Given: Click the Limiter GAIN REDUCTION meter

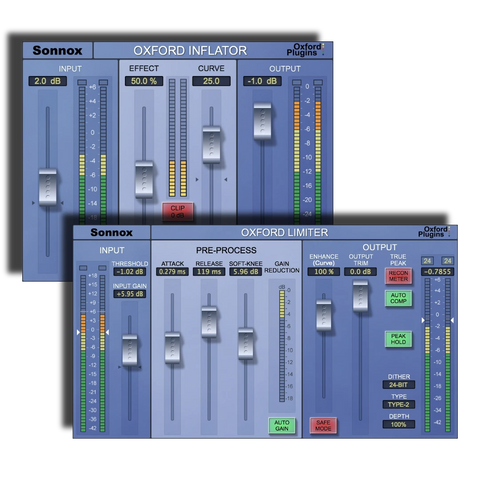Looking at the screenshot, I should pyautogui.click(x=282, y=346).
